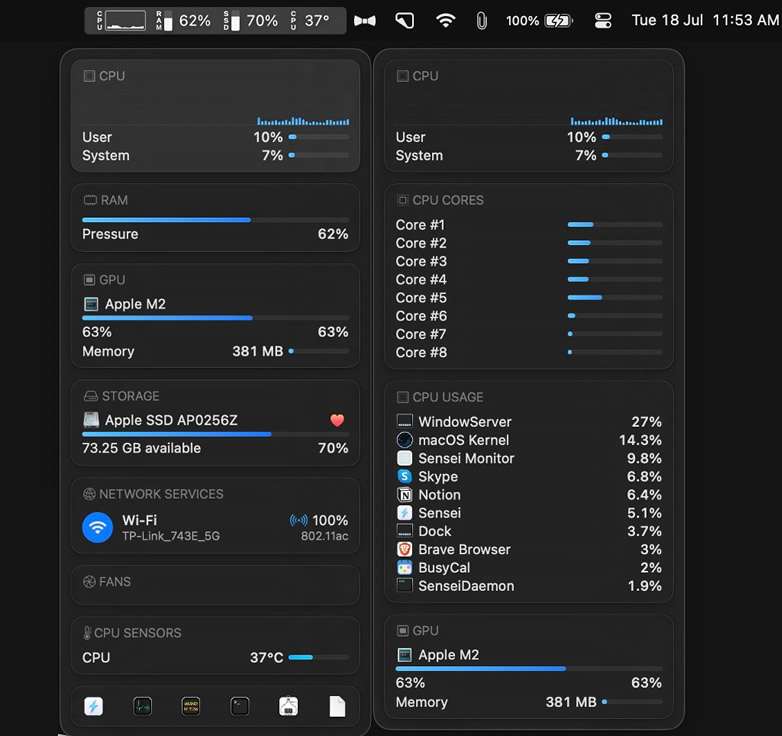The width and height of the screenshot is (782, 736).
Task: Click the Core #6 label
Action: 421,316
